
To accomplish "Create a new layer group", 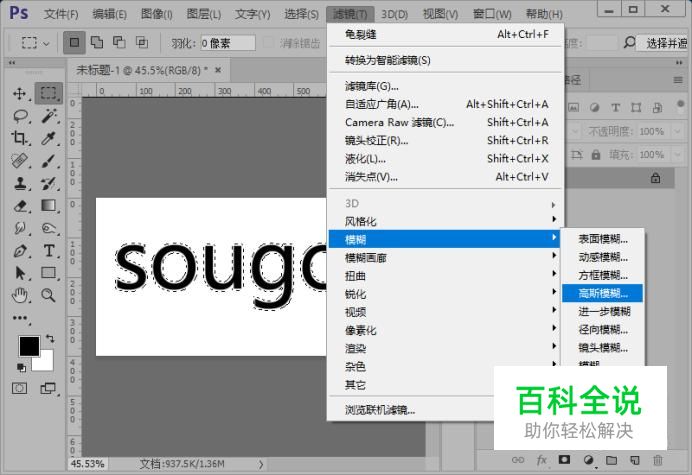I will pyautogui.click(x=611, y=460).
